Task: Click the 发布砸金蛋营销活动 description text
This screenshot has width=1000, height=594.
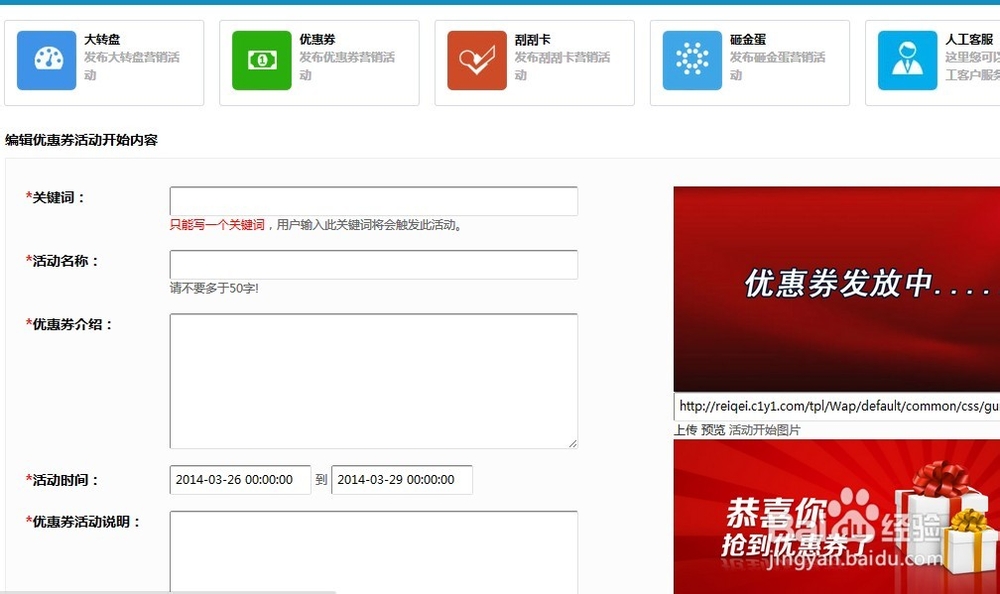Action: tap(778, 66)
